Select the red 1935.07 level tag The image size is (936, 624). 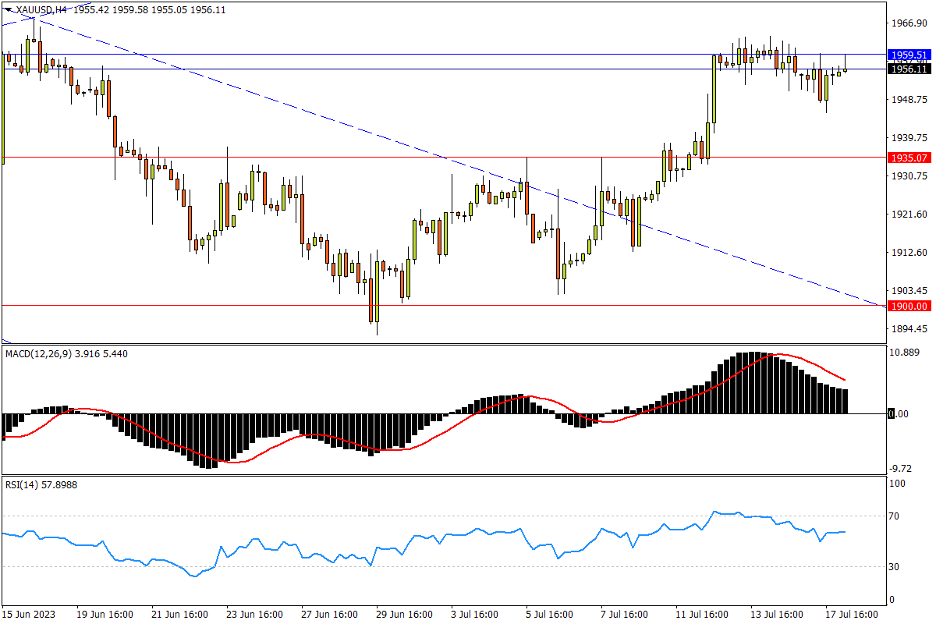(x=909, y=158)
